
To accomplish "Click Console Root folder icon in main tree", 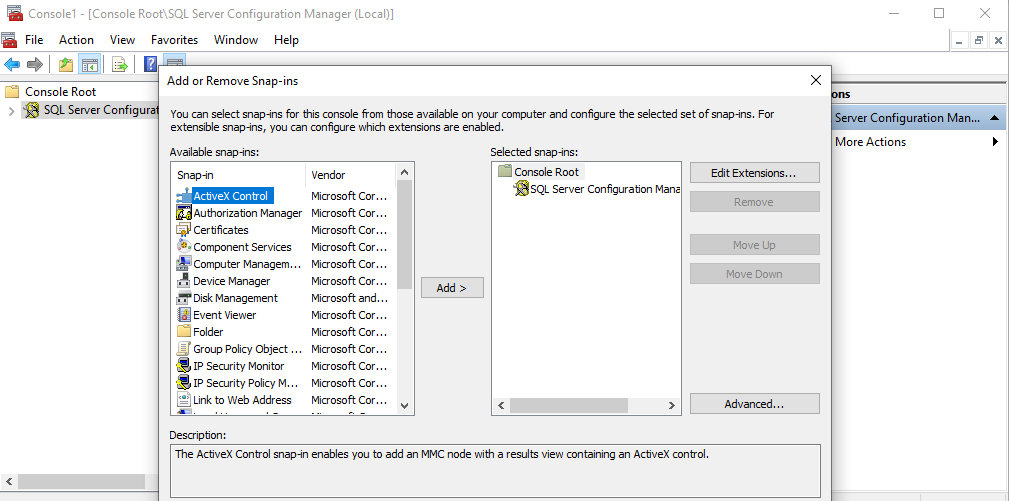I will [x=12, y=92].
